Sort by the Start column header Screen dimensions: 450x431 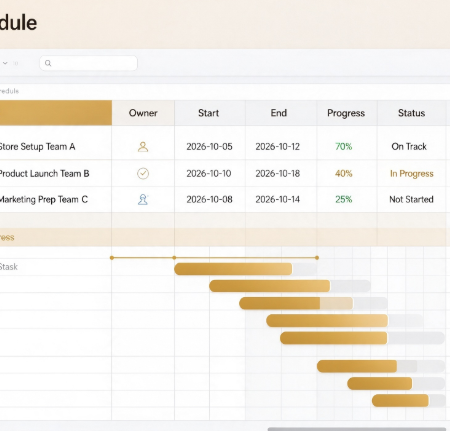tap(209, 113)
